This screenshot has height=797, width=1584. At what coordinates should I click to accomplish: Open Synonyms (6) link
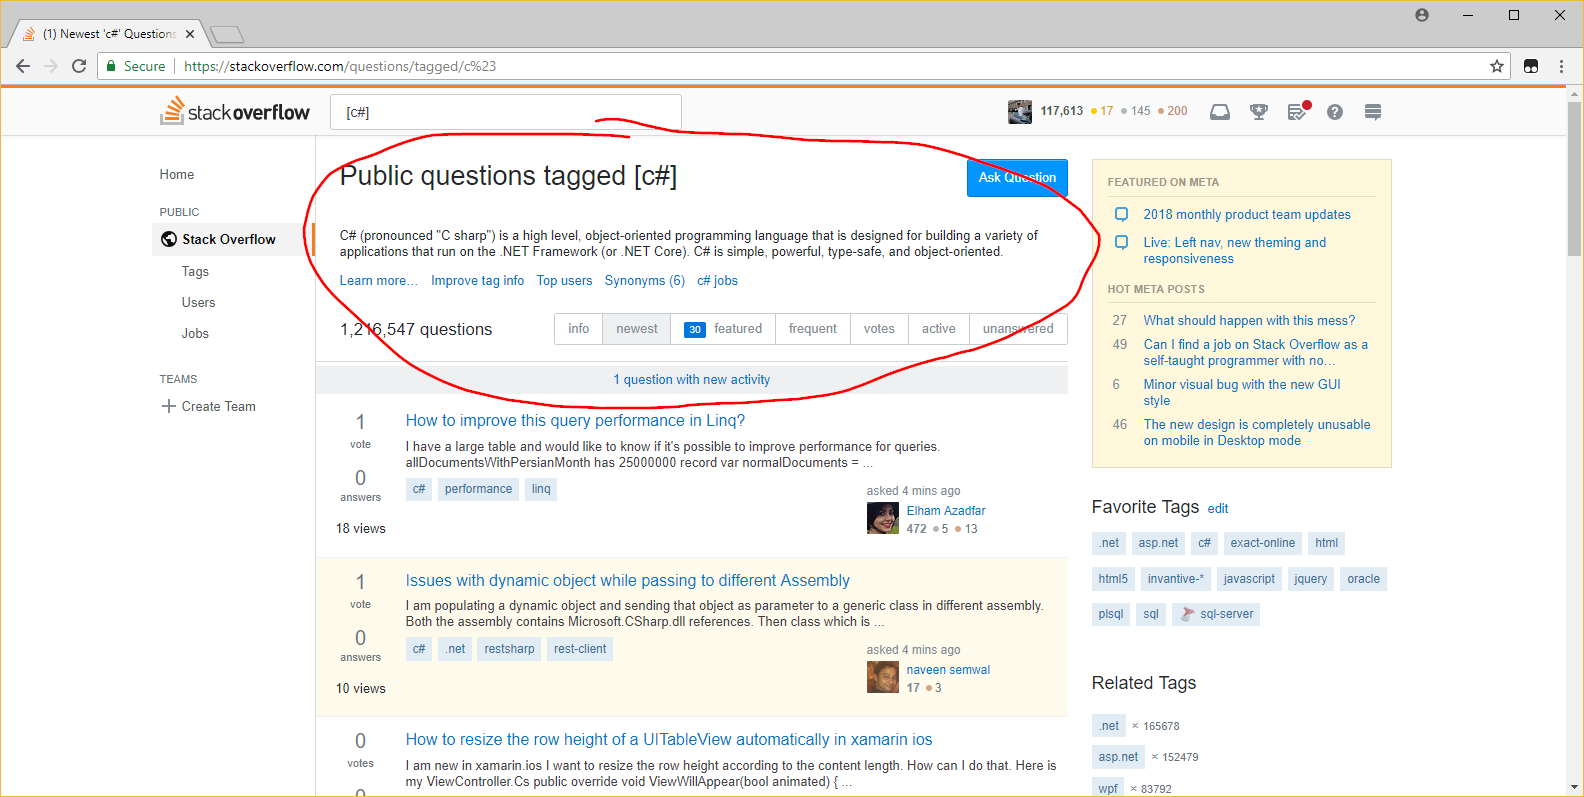[645, 281]
